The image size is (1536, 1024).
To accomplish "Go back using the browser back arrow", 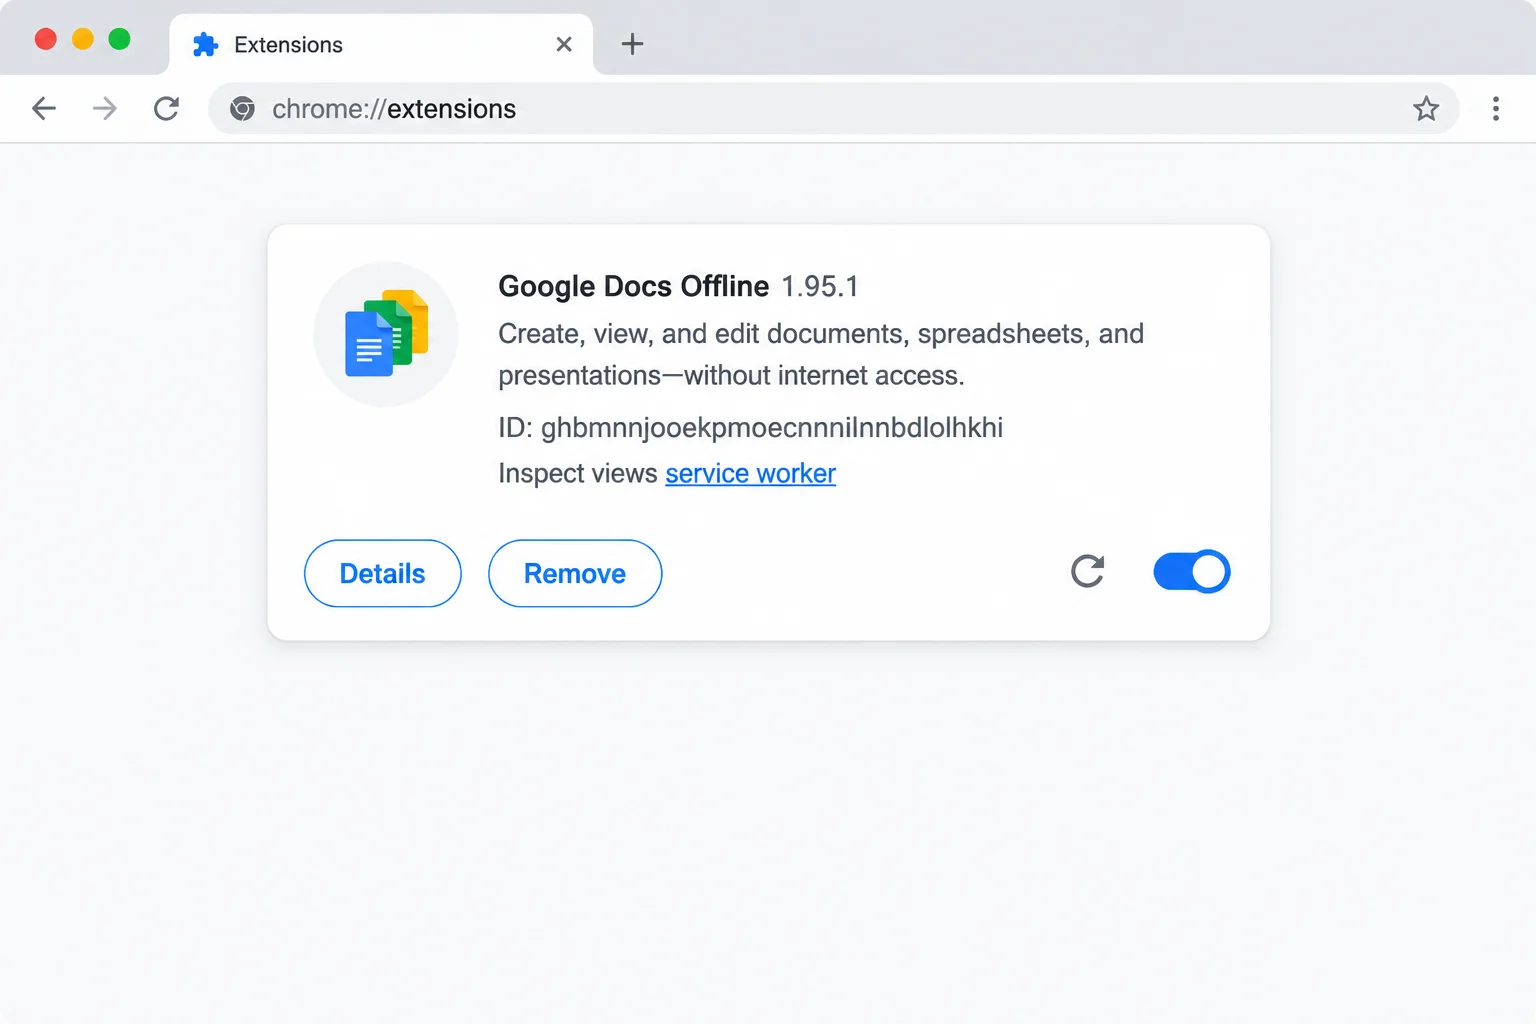I will click(x=44, y=108).
